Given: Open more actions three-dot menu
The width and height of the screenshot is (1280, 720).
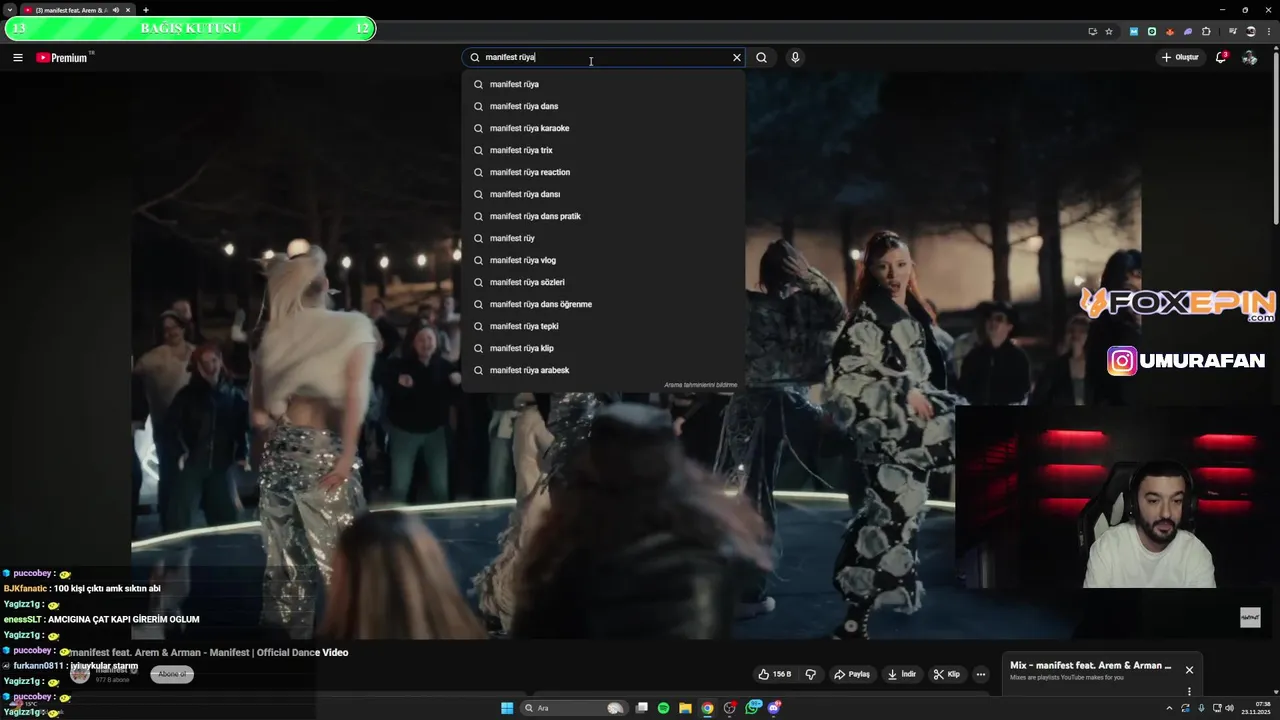Looking at the screenshot, I should pyautogui.click(x=981, y=674).
